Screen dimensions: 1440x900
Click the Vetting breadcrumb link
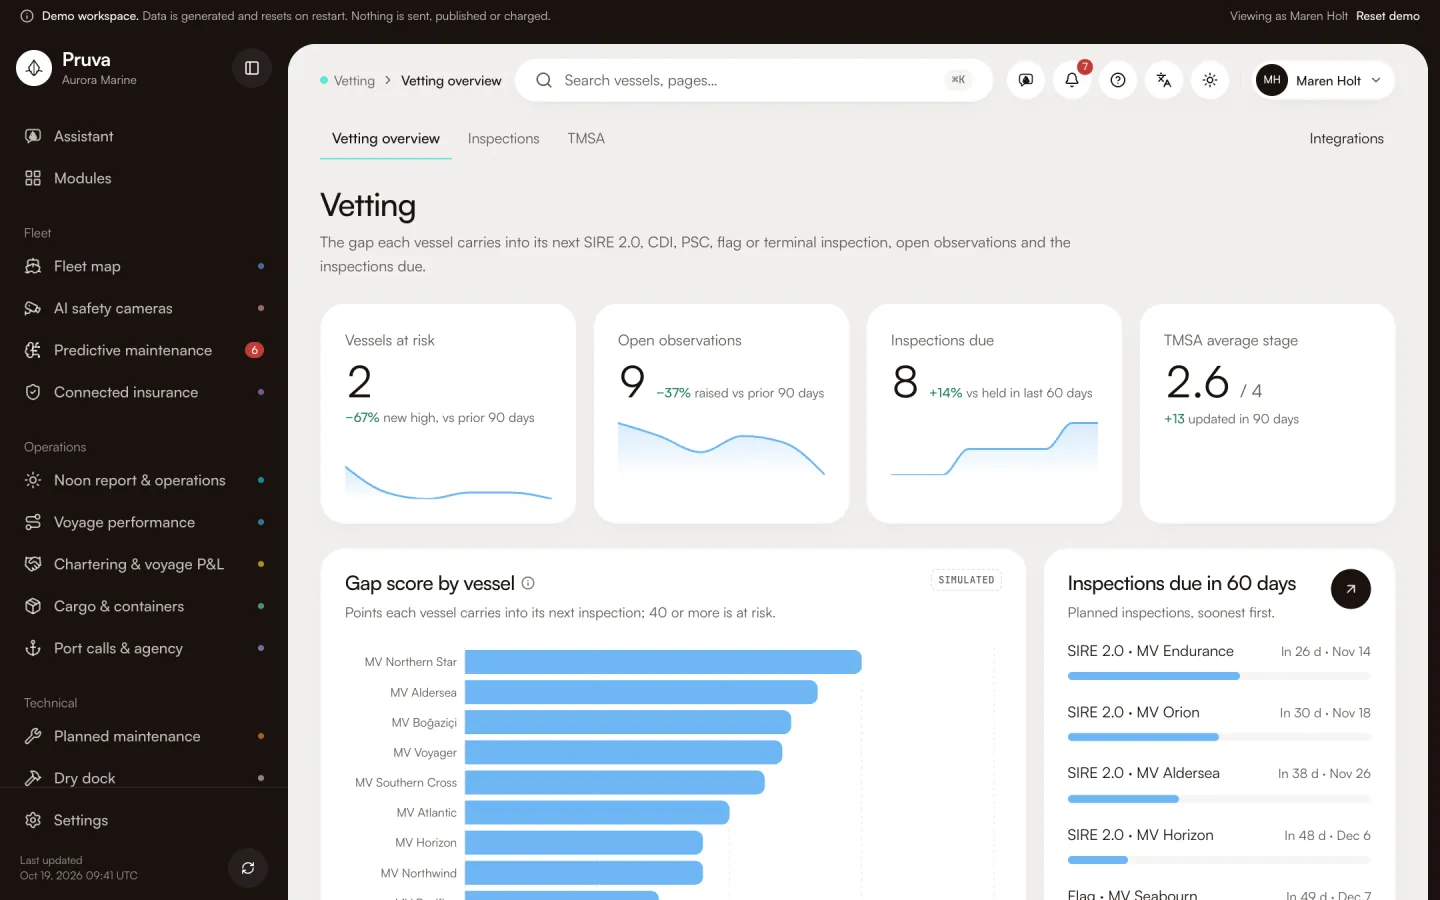(354, 81)
